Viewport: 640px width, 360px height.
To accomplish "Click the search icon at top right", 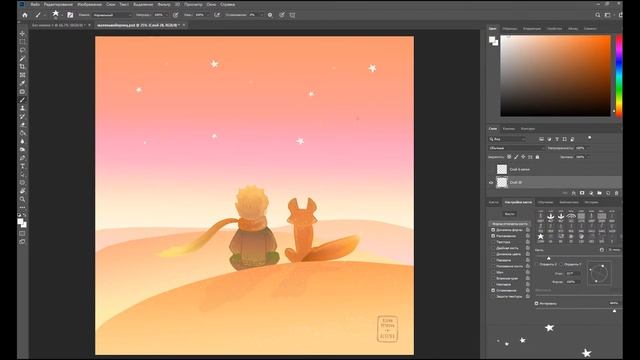I will click(x=598, y=15).
